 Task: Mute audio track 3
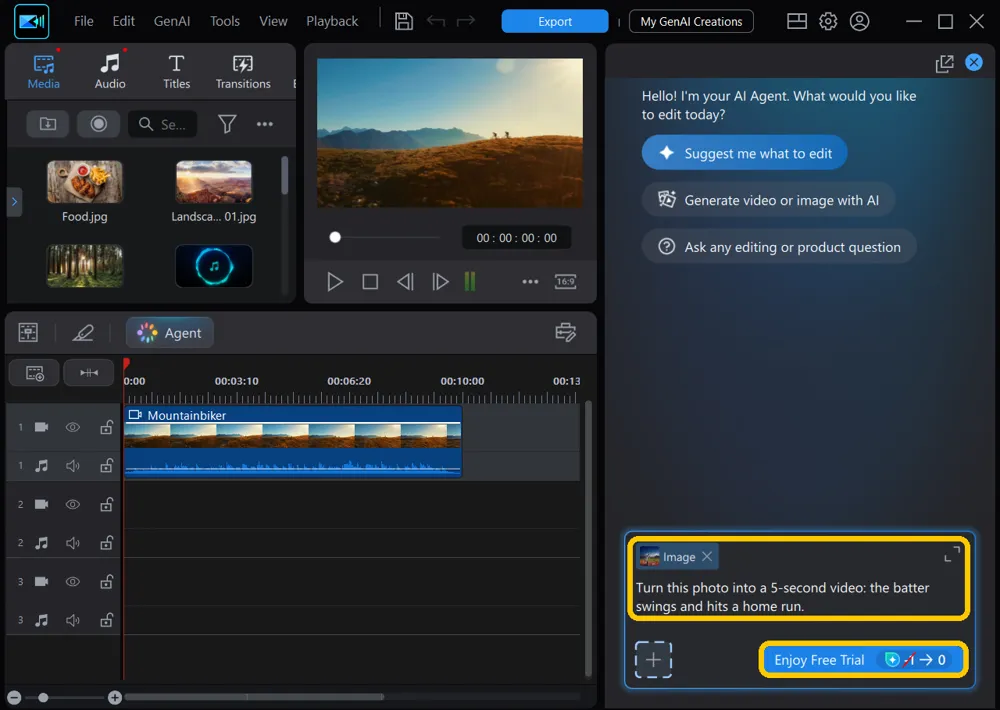click(x=73, y=620)
